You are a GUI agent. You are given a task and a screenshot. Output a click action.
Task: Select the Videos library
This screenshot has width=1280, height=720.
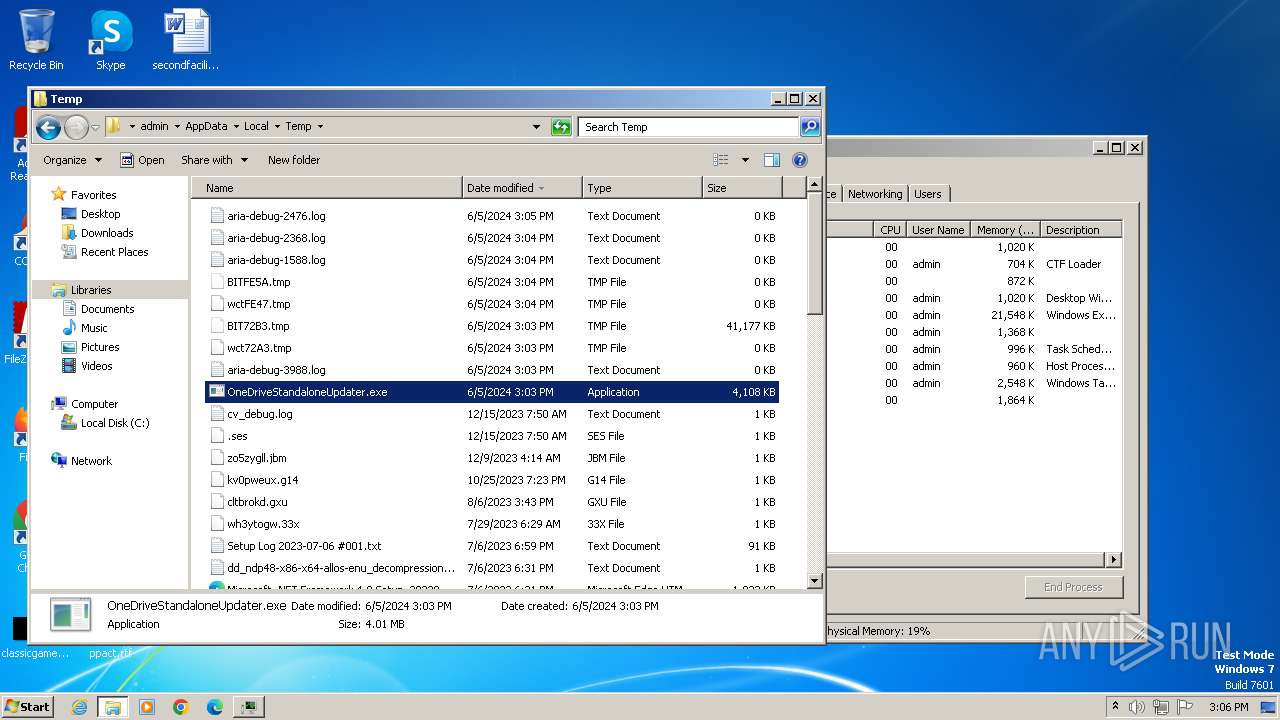(96, 366)
